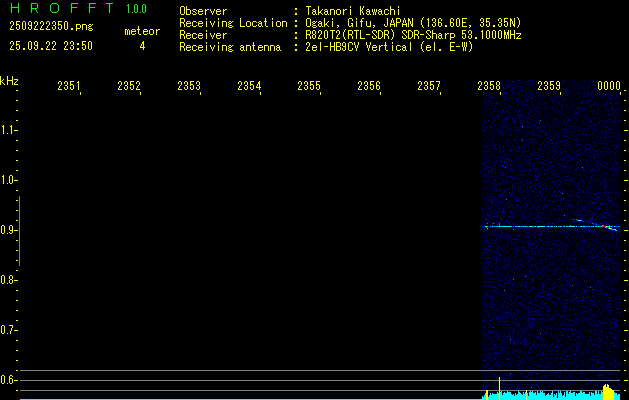Click the 2352 time axis label
629x400 pixels.
(128, 86)
